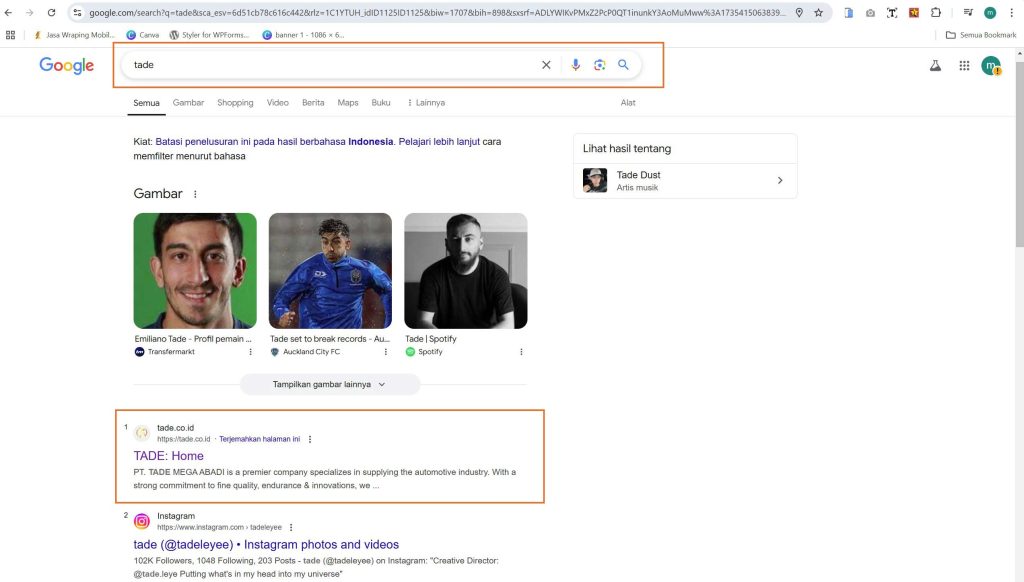
Task: Open the TADE: Home result link
Action: (x=168, y=456)
